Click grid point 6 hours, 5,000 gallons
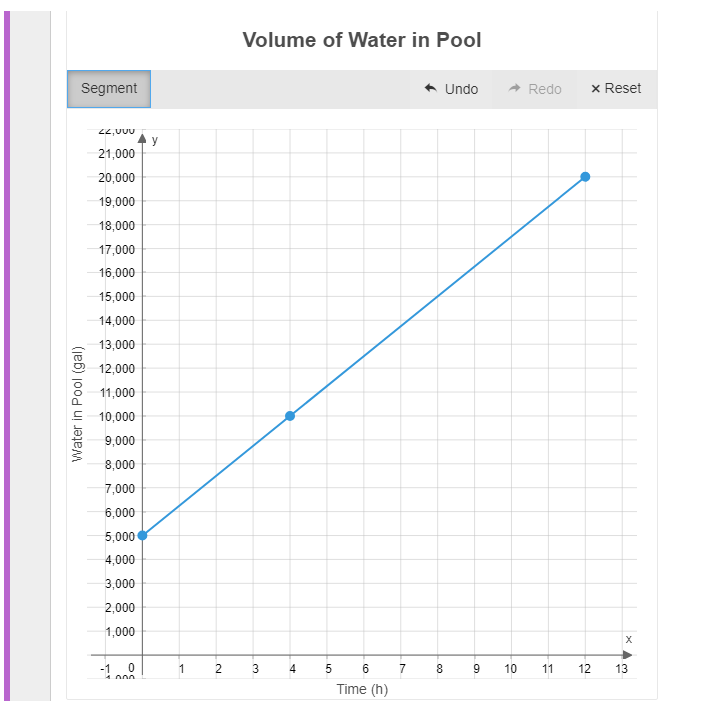 pyautogui.click(x=364, y=535)
